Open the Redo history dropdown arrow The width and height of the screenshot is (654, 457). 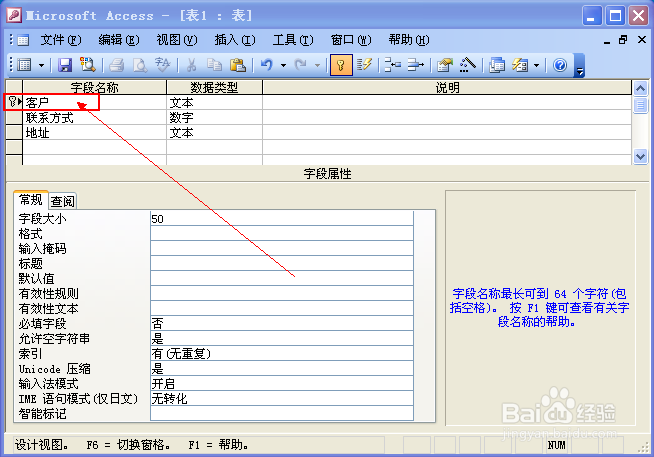coord(317,65)
